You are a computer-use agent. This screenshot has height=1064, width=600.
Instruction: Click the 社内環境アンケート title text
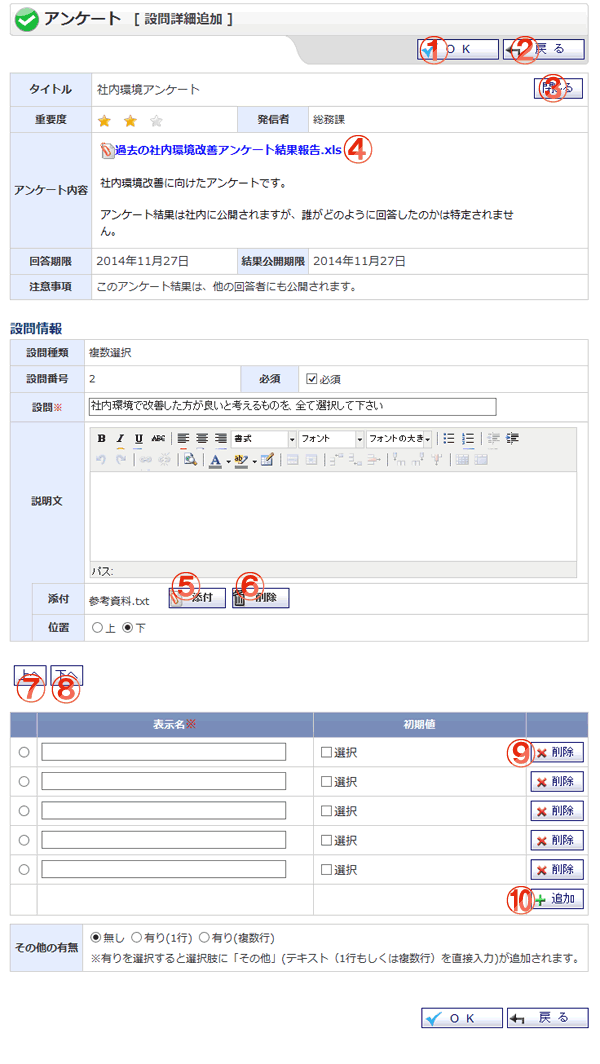coord(148,89)
